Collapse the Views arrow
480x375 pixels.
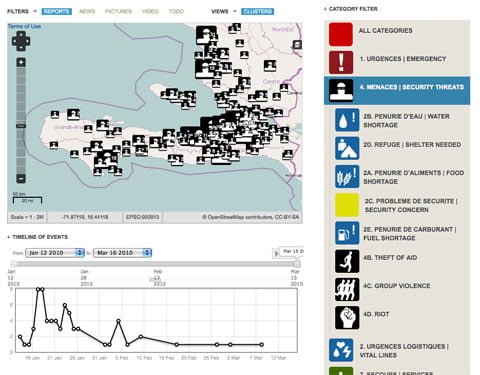pyautogui.click(x=234, y=11)
